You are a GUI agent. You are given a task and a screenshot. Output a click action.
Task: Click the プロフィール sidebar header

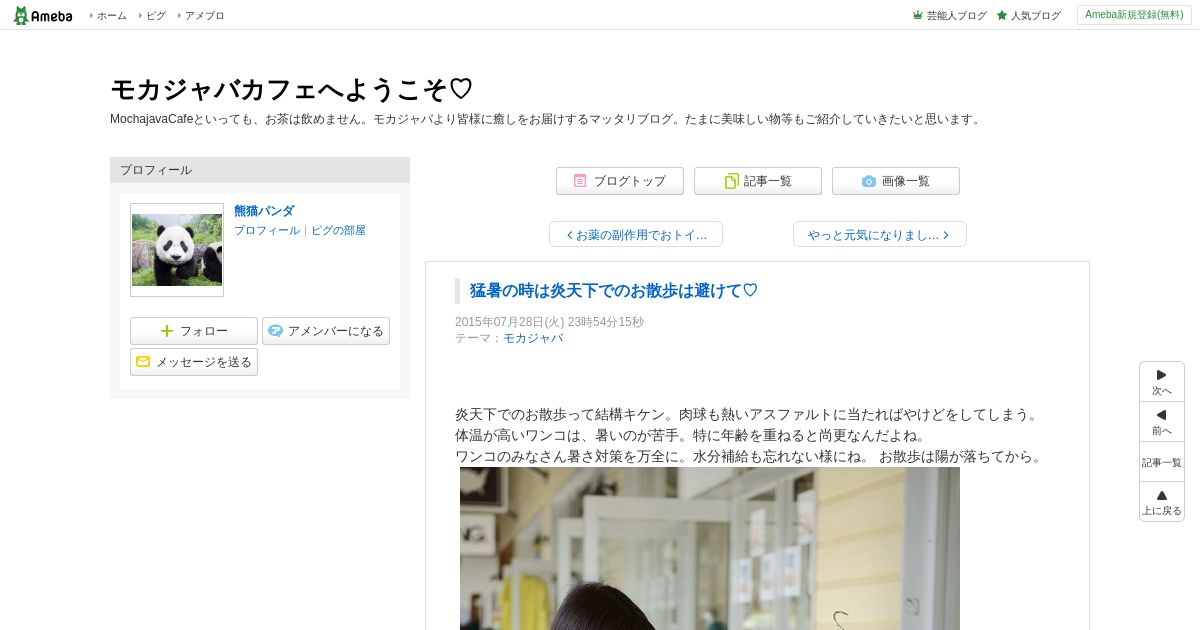[260, 170]
